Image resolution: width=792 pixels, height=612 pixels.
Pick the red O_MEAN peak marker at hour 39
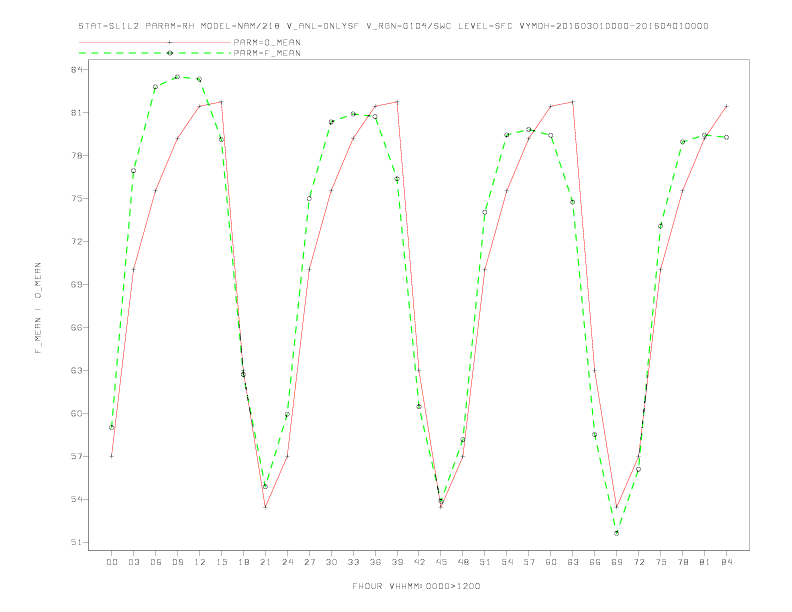(x=397, y=102)
